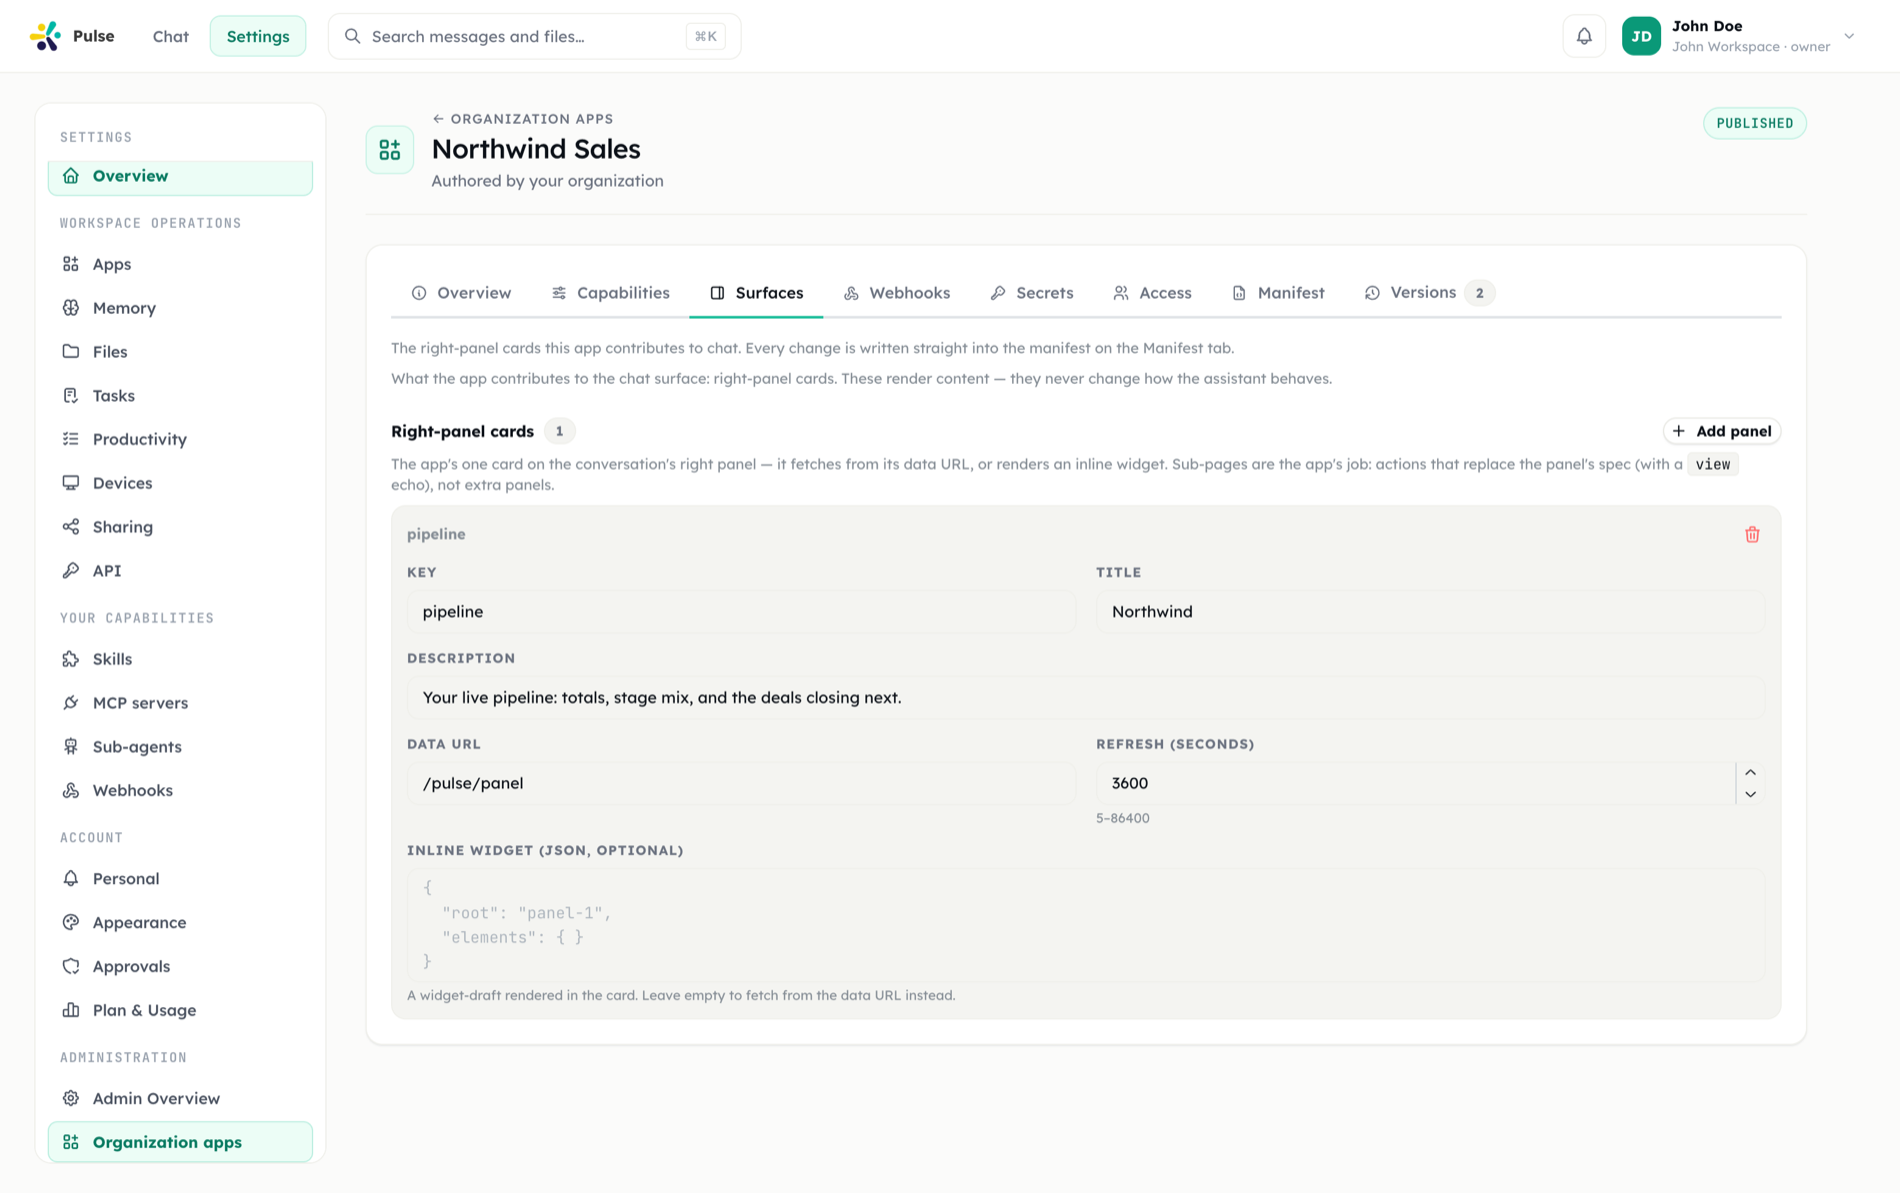This screenshot has width=1900, height=1193.
Task: Open the Secrets tab
Action: click(x=1032, y=293)
